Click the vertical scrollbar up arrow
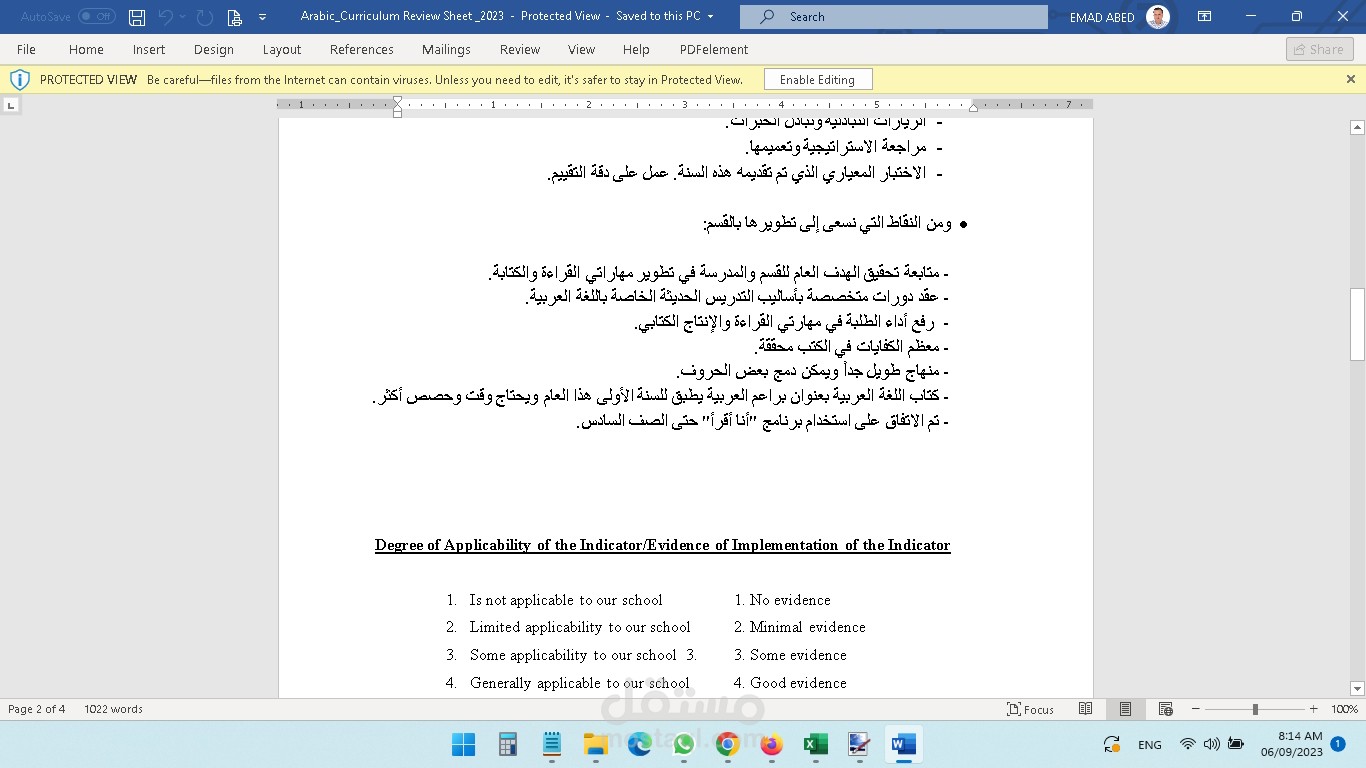Screen dimensions: 1366x768 (1357, 127)
